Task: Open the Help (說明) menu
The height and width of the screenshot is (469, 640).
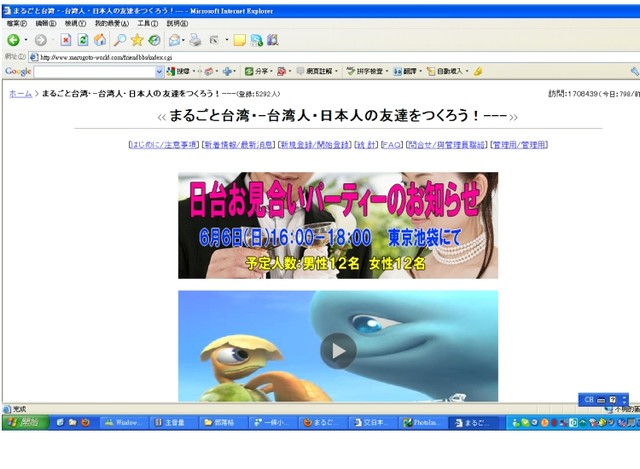Action: pos(177,24)
